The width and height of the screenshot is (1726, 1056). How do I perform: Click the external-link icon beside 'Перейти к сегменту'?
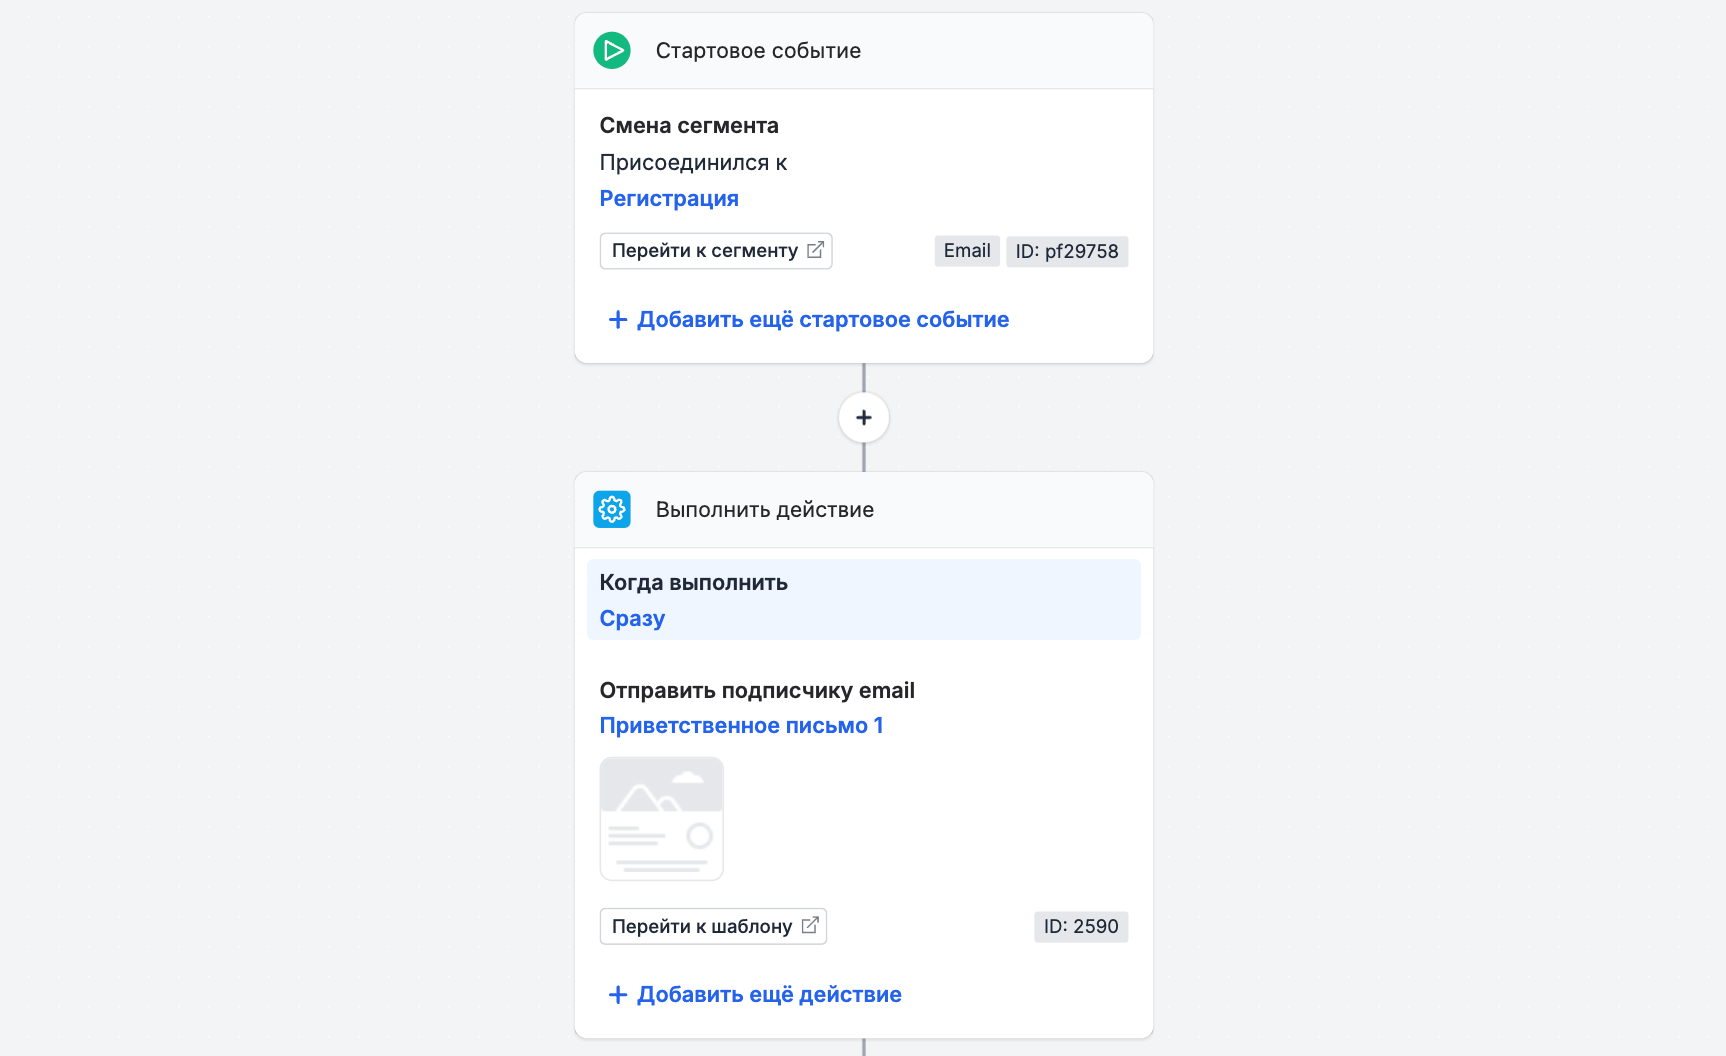[x=816, y=250]
